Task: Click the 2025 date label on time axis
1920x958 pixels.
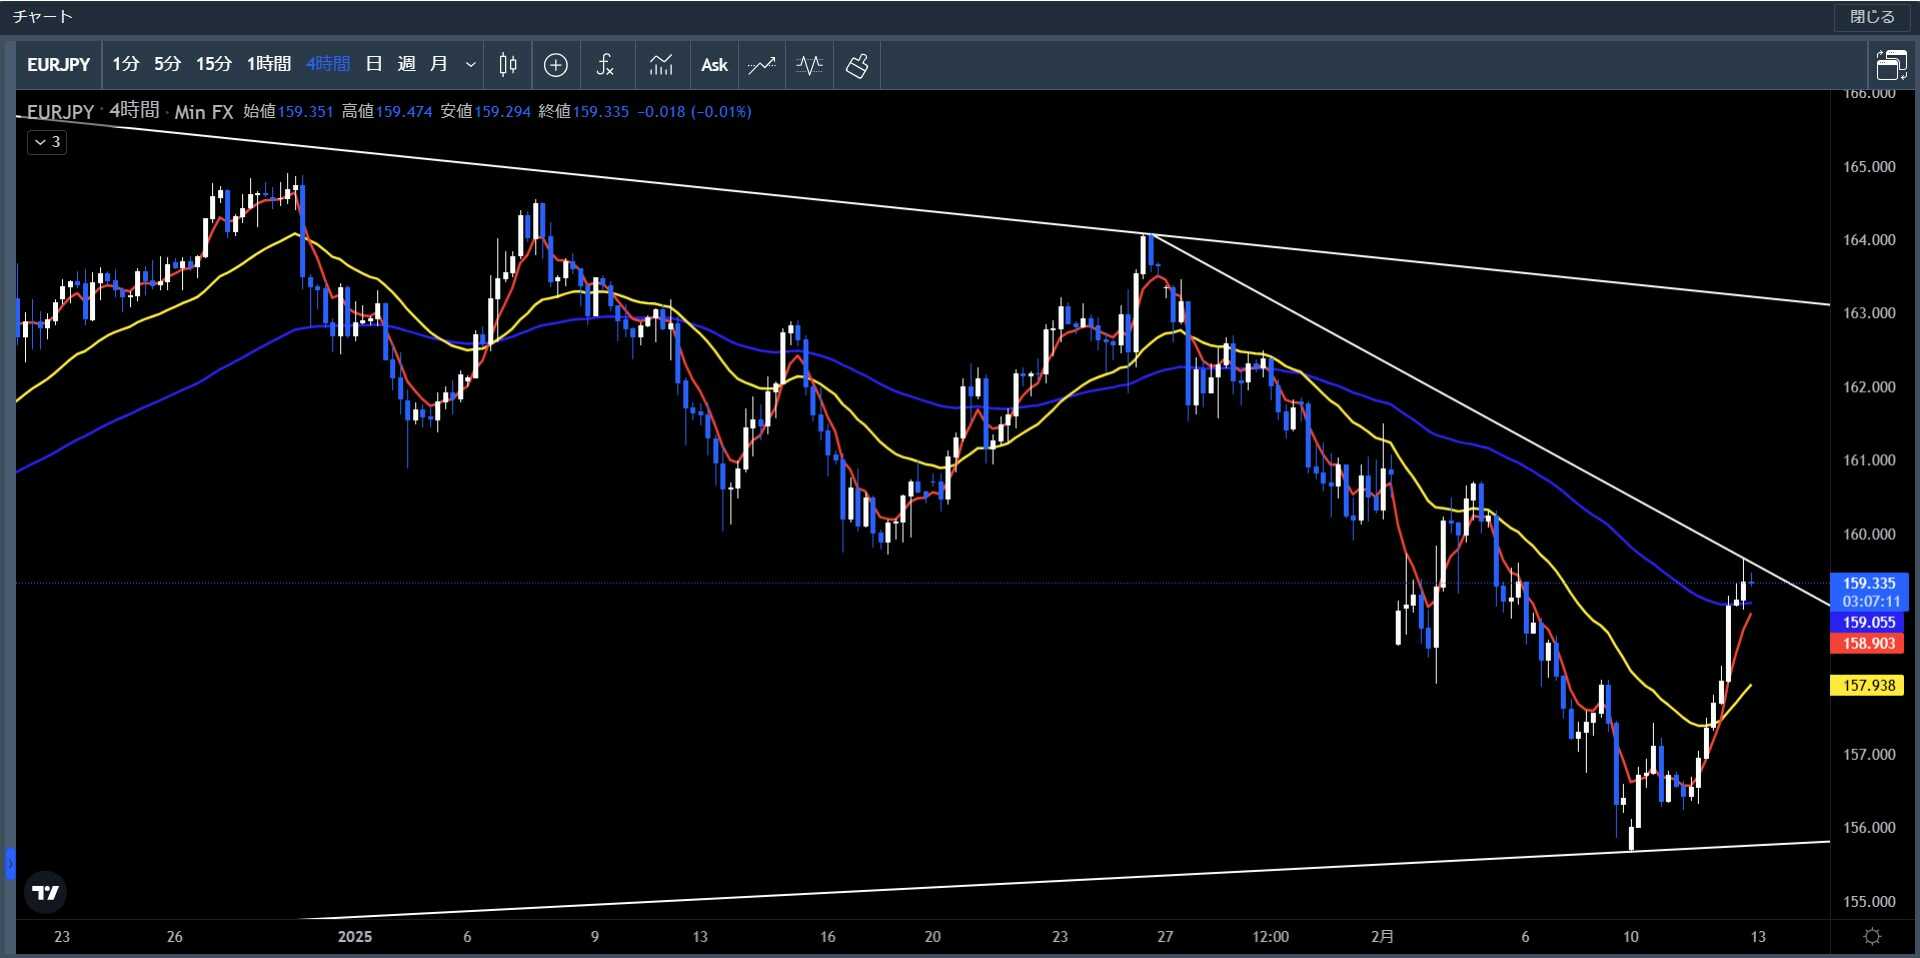Action: [x=355, y=937]
